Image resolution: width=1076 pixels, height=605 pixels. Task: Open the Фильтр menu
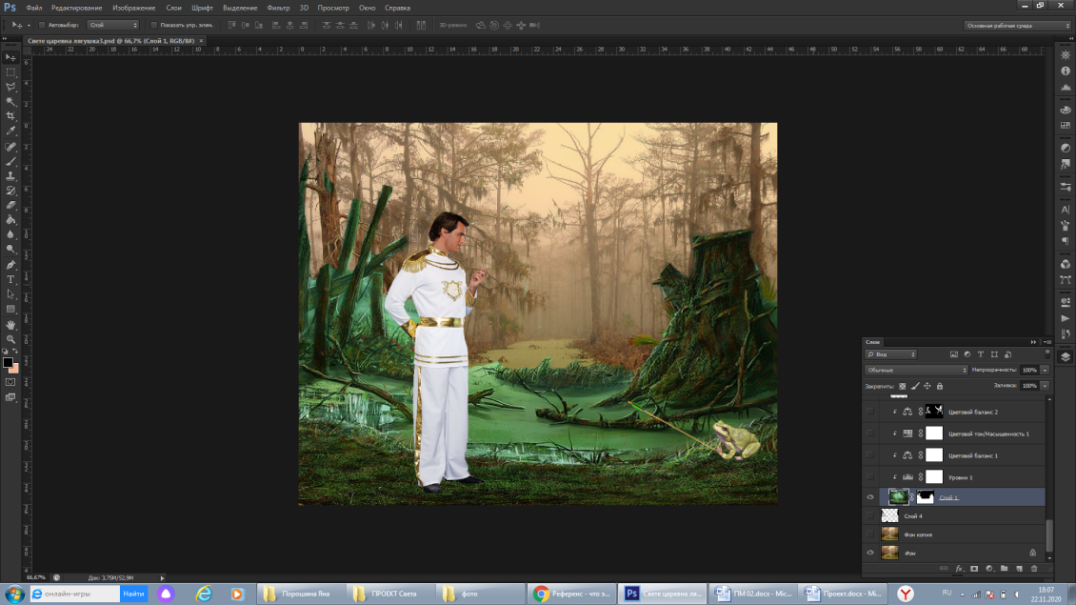click(279, 8)
